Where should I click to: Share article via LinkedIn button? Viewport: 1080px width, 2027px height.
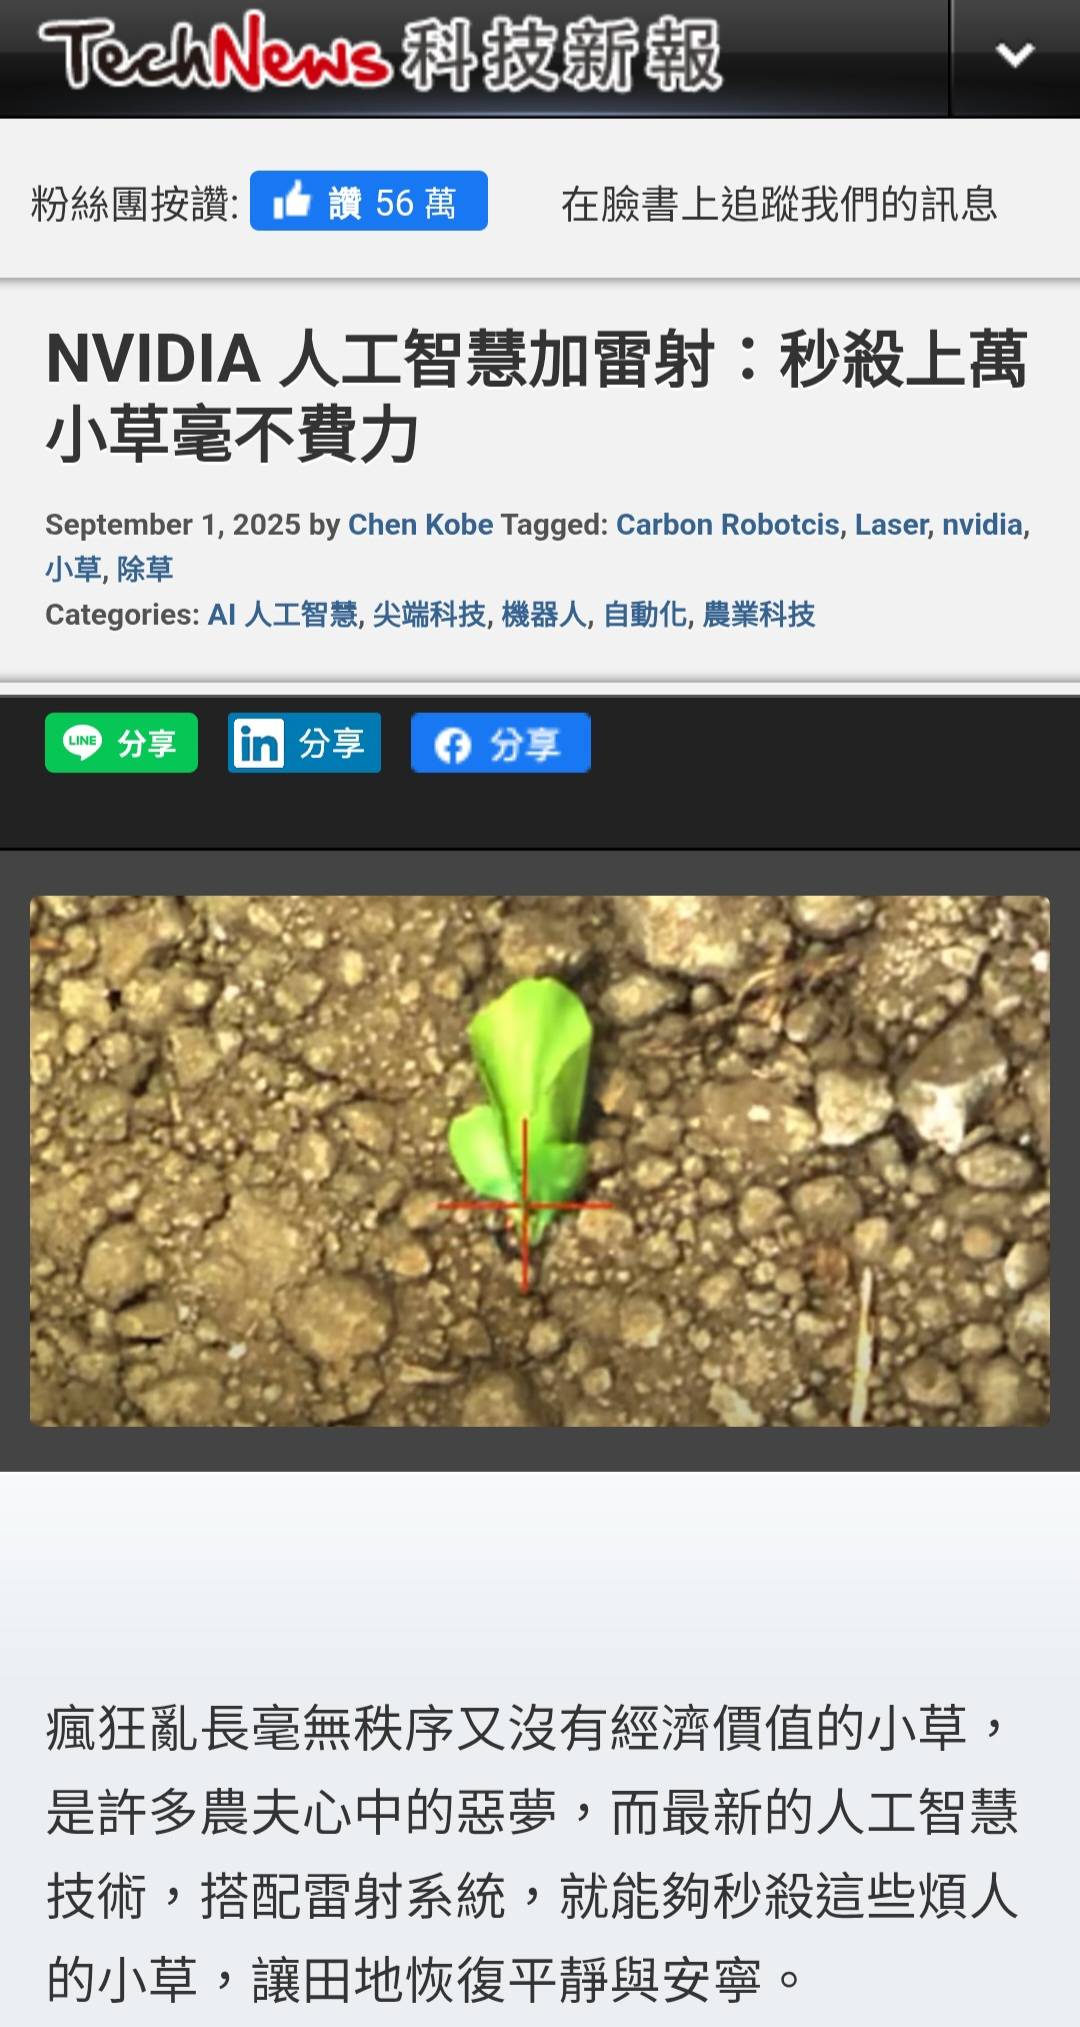click(304, 743)
